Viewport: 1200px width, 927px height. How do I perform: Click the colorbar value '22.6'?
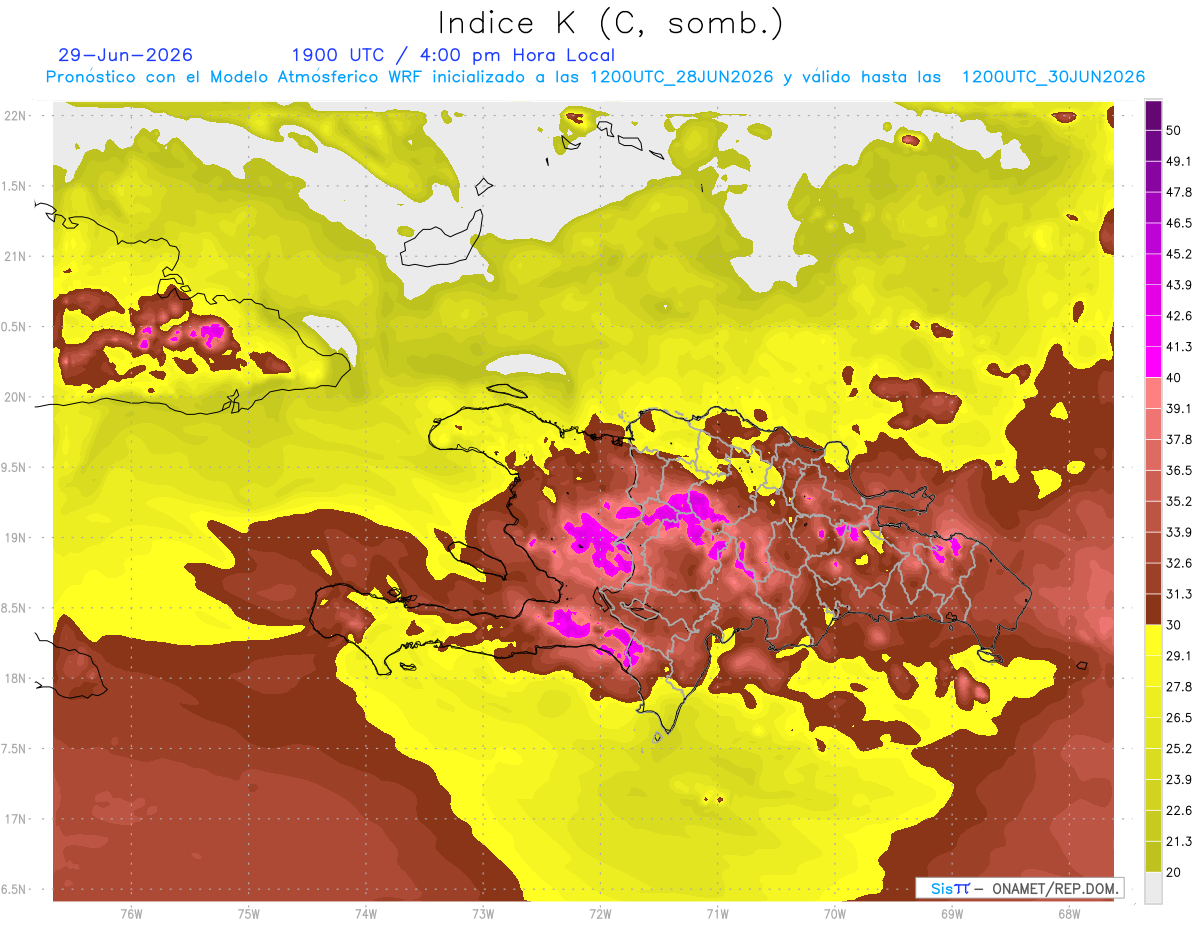point(1179,811)
